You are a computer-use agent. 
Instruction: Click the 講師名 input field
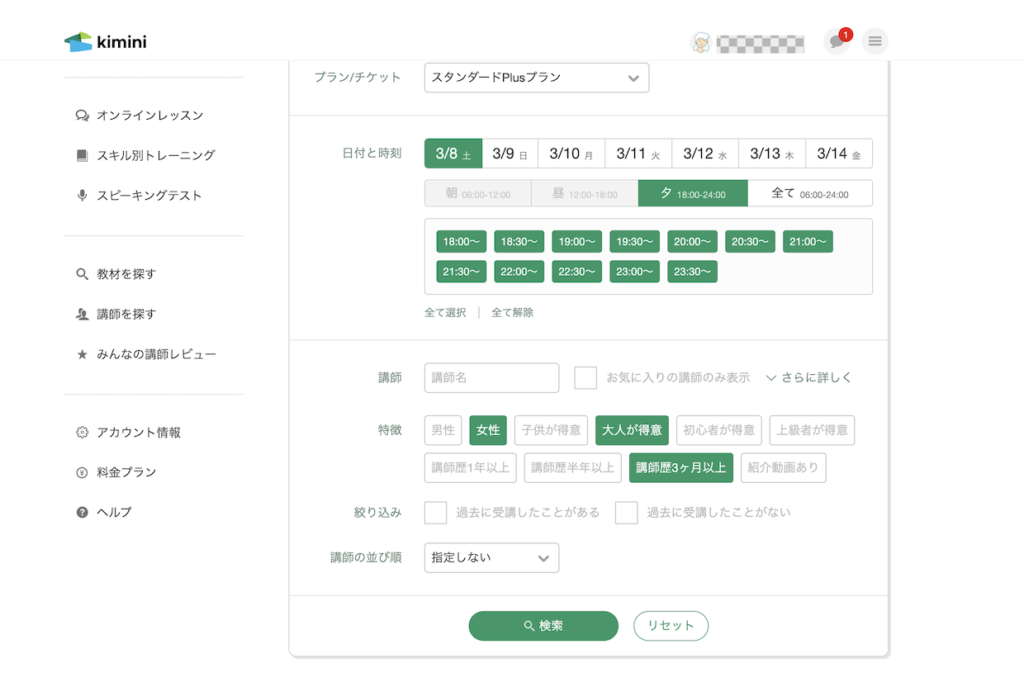[491, 378]
